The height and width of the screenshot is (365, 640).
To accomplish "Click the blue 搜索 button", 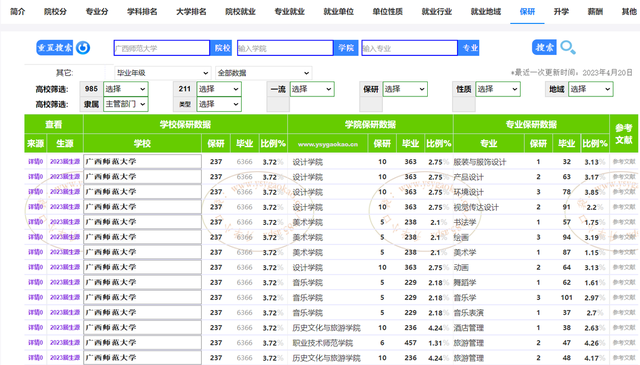I will pos(544,47).
